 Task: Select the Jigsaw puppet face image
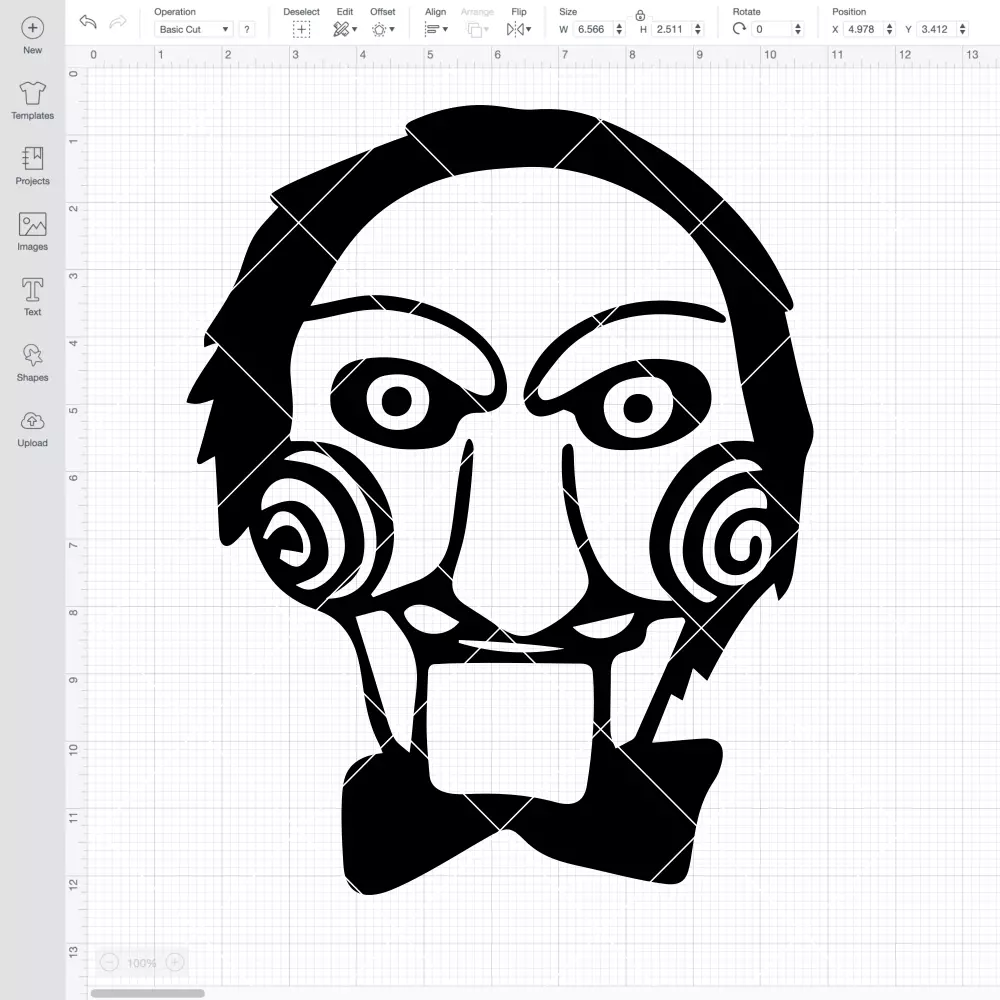click(x=500, y=500)
